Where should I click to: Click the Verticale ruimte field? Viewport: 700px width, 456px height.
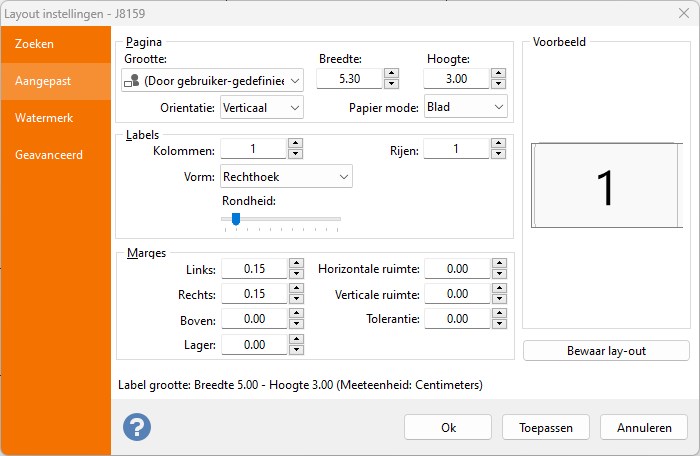pyautogui.click(x=458, y=293)
